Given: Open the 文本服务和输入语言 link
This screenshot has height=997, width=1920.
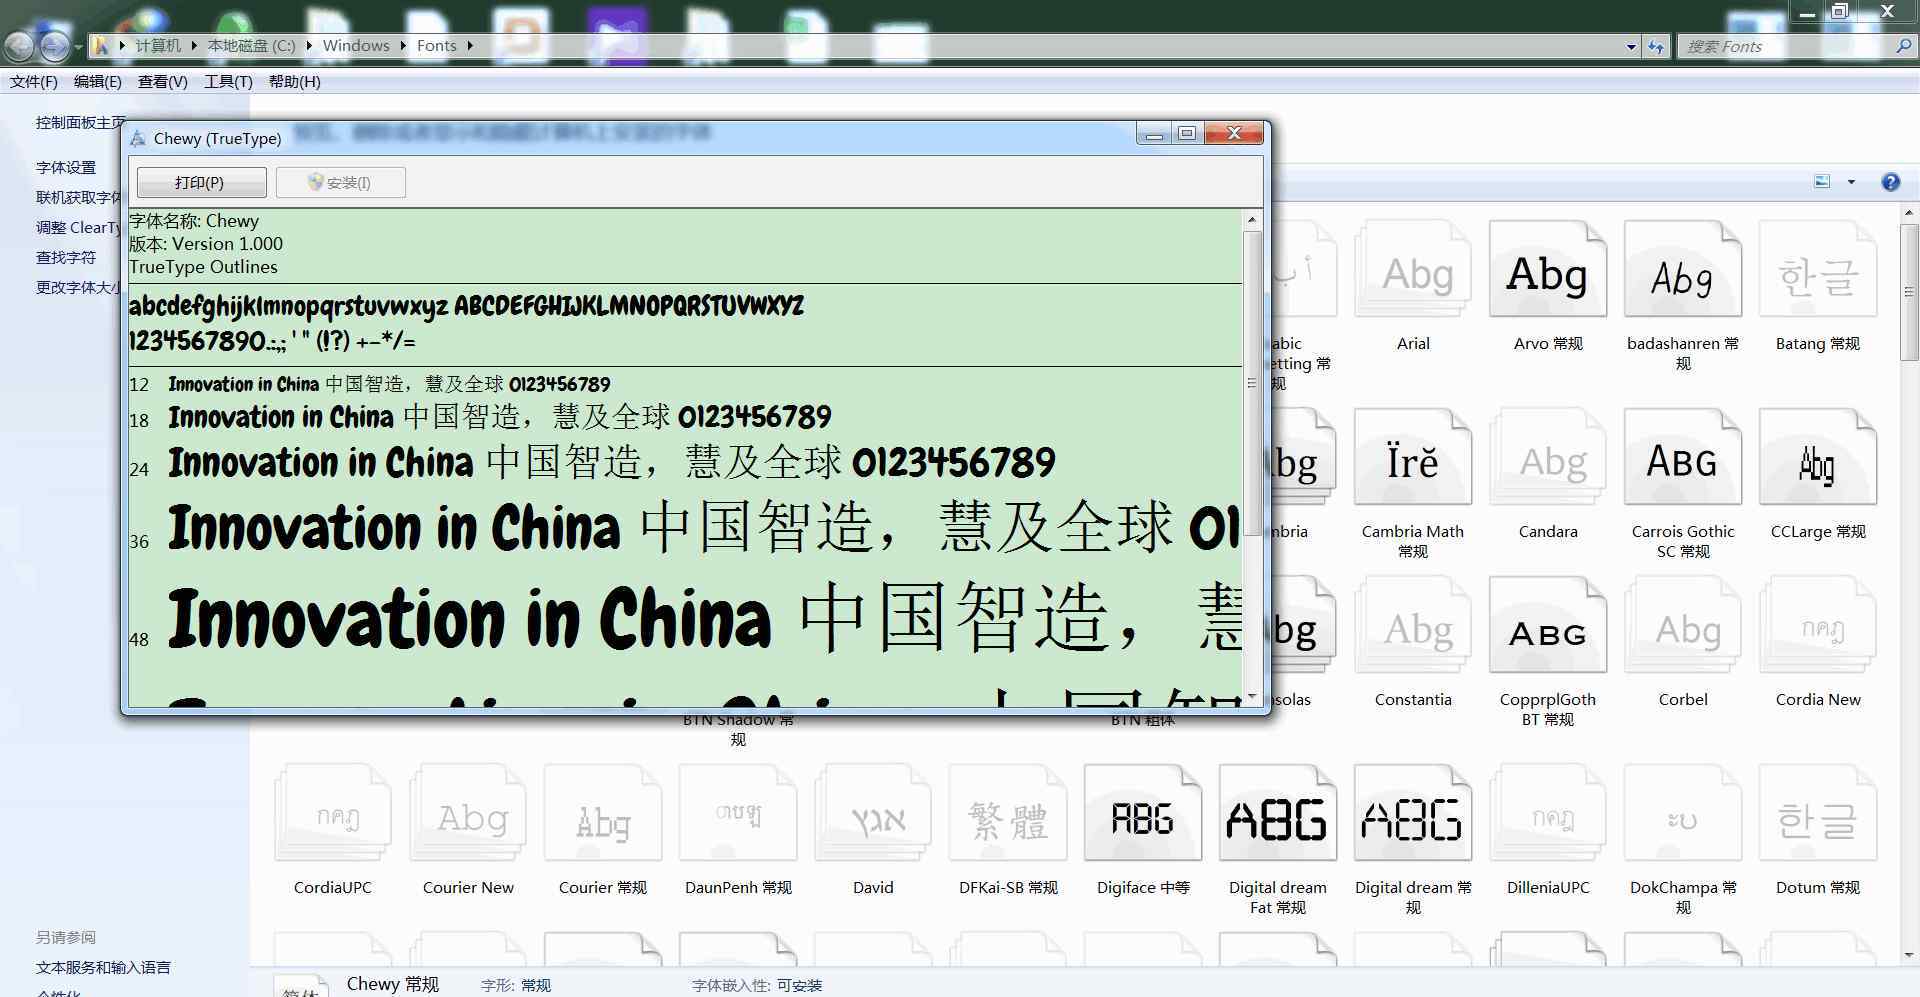Looking at the screenshot, I should pos(103,968).
